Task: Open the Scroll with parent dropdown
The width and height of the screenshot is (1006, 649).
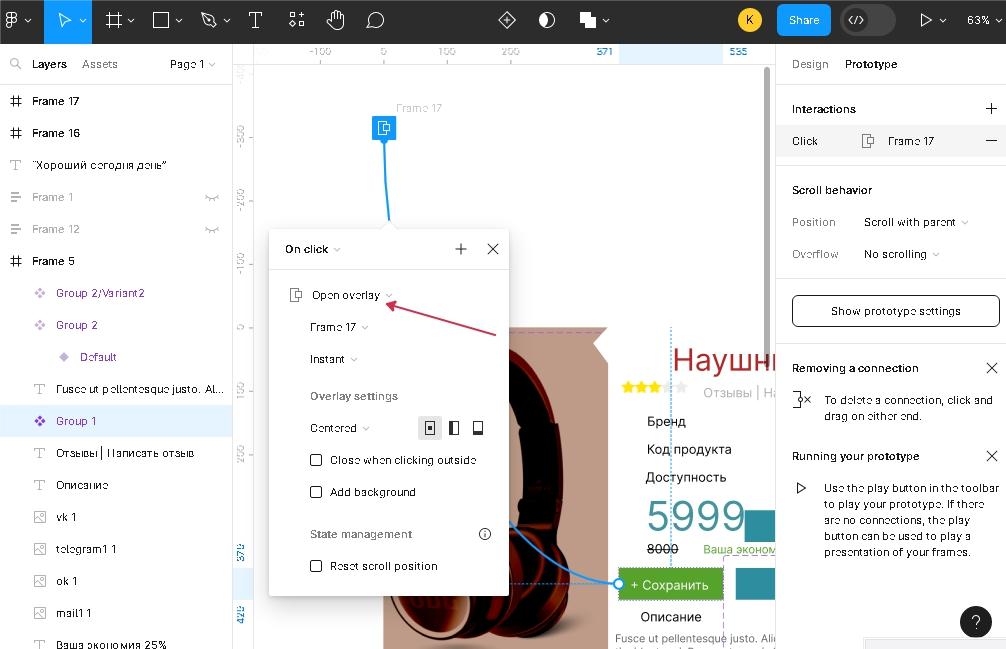Action: [x=915, y=222]
